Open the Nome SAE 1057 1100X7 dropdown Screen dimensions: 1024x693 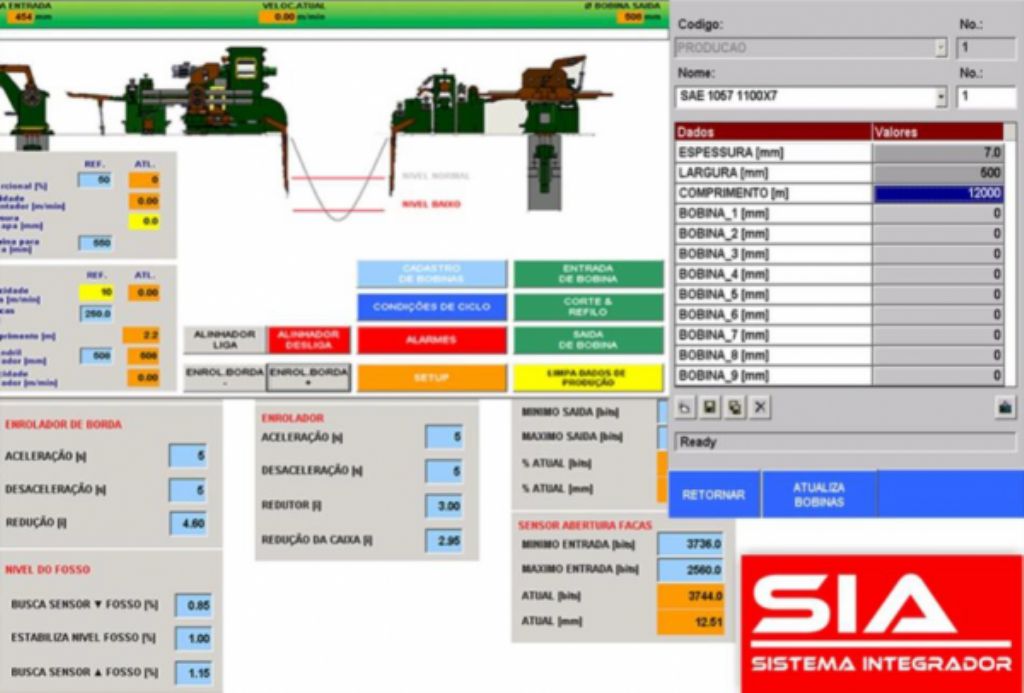(x=940, y=97)
